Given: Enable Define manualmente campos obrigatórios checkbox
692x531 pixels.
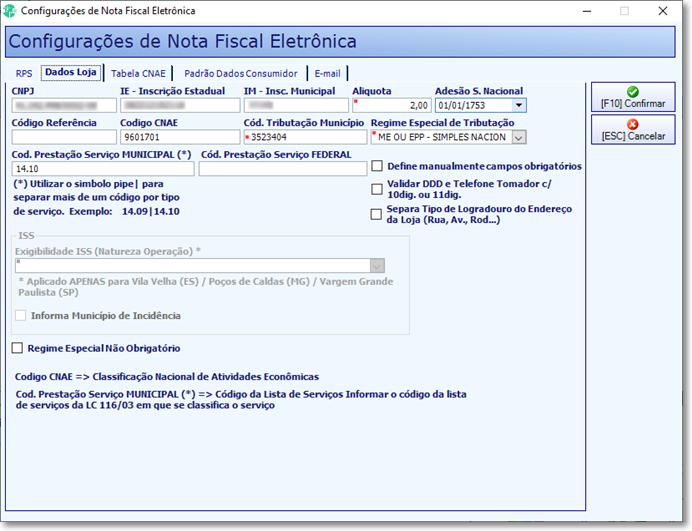Looking at the screenshot, I should pos(377,166).
